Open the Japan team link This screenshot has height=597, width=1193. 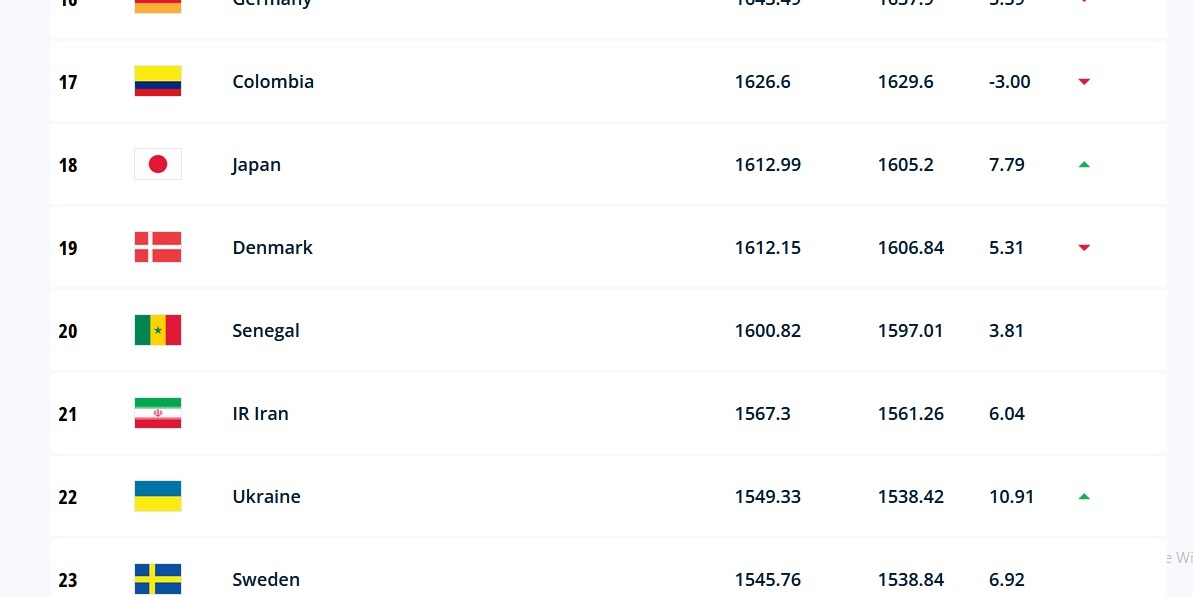point(257,165)
